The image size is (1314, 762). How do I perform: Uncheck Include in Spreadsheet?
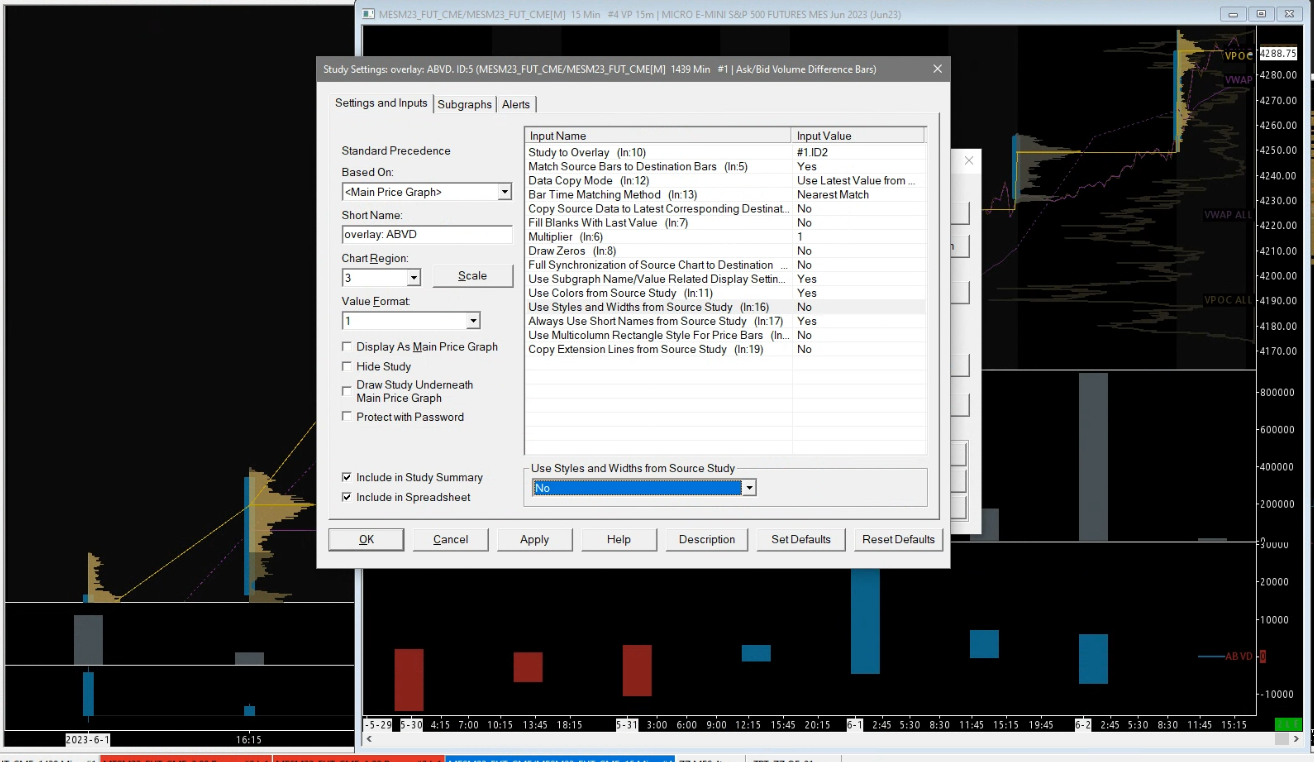[x=347, y=497]
